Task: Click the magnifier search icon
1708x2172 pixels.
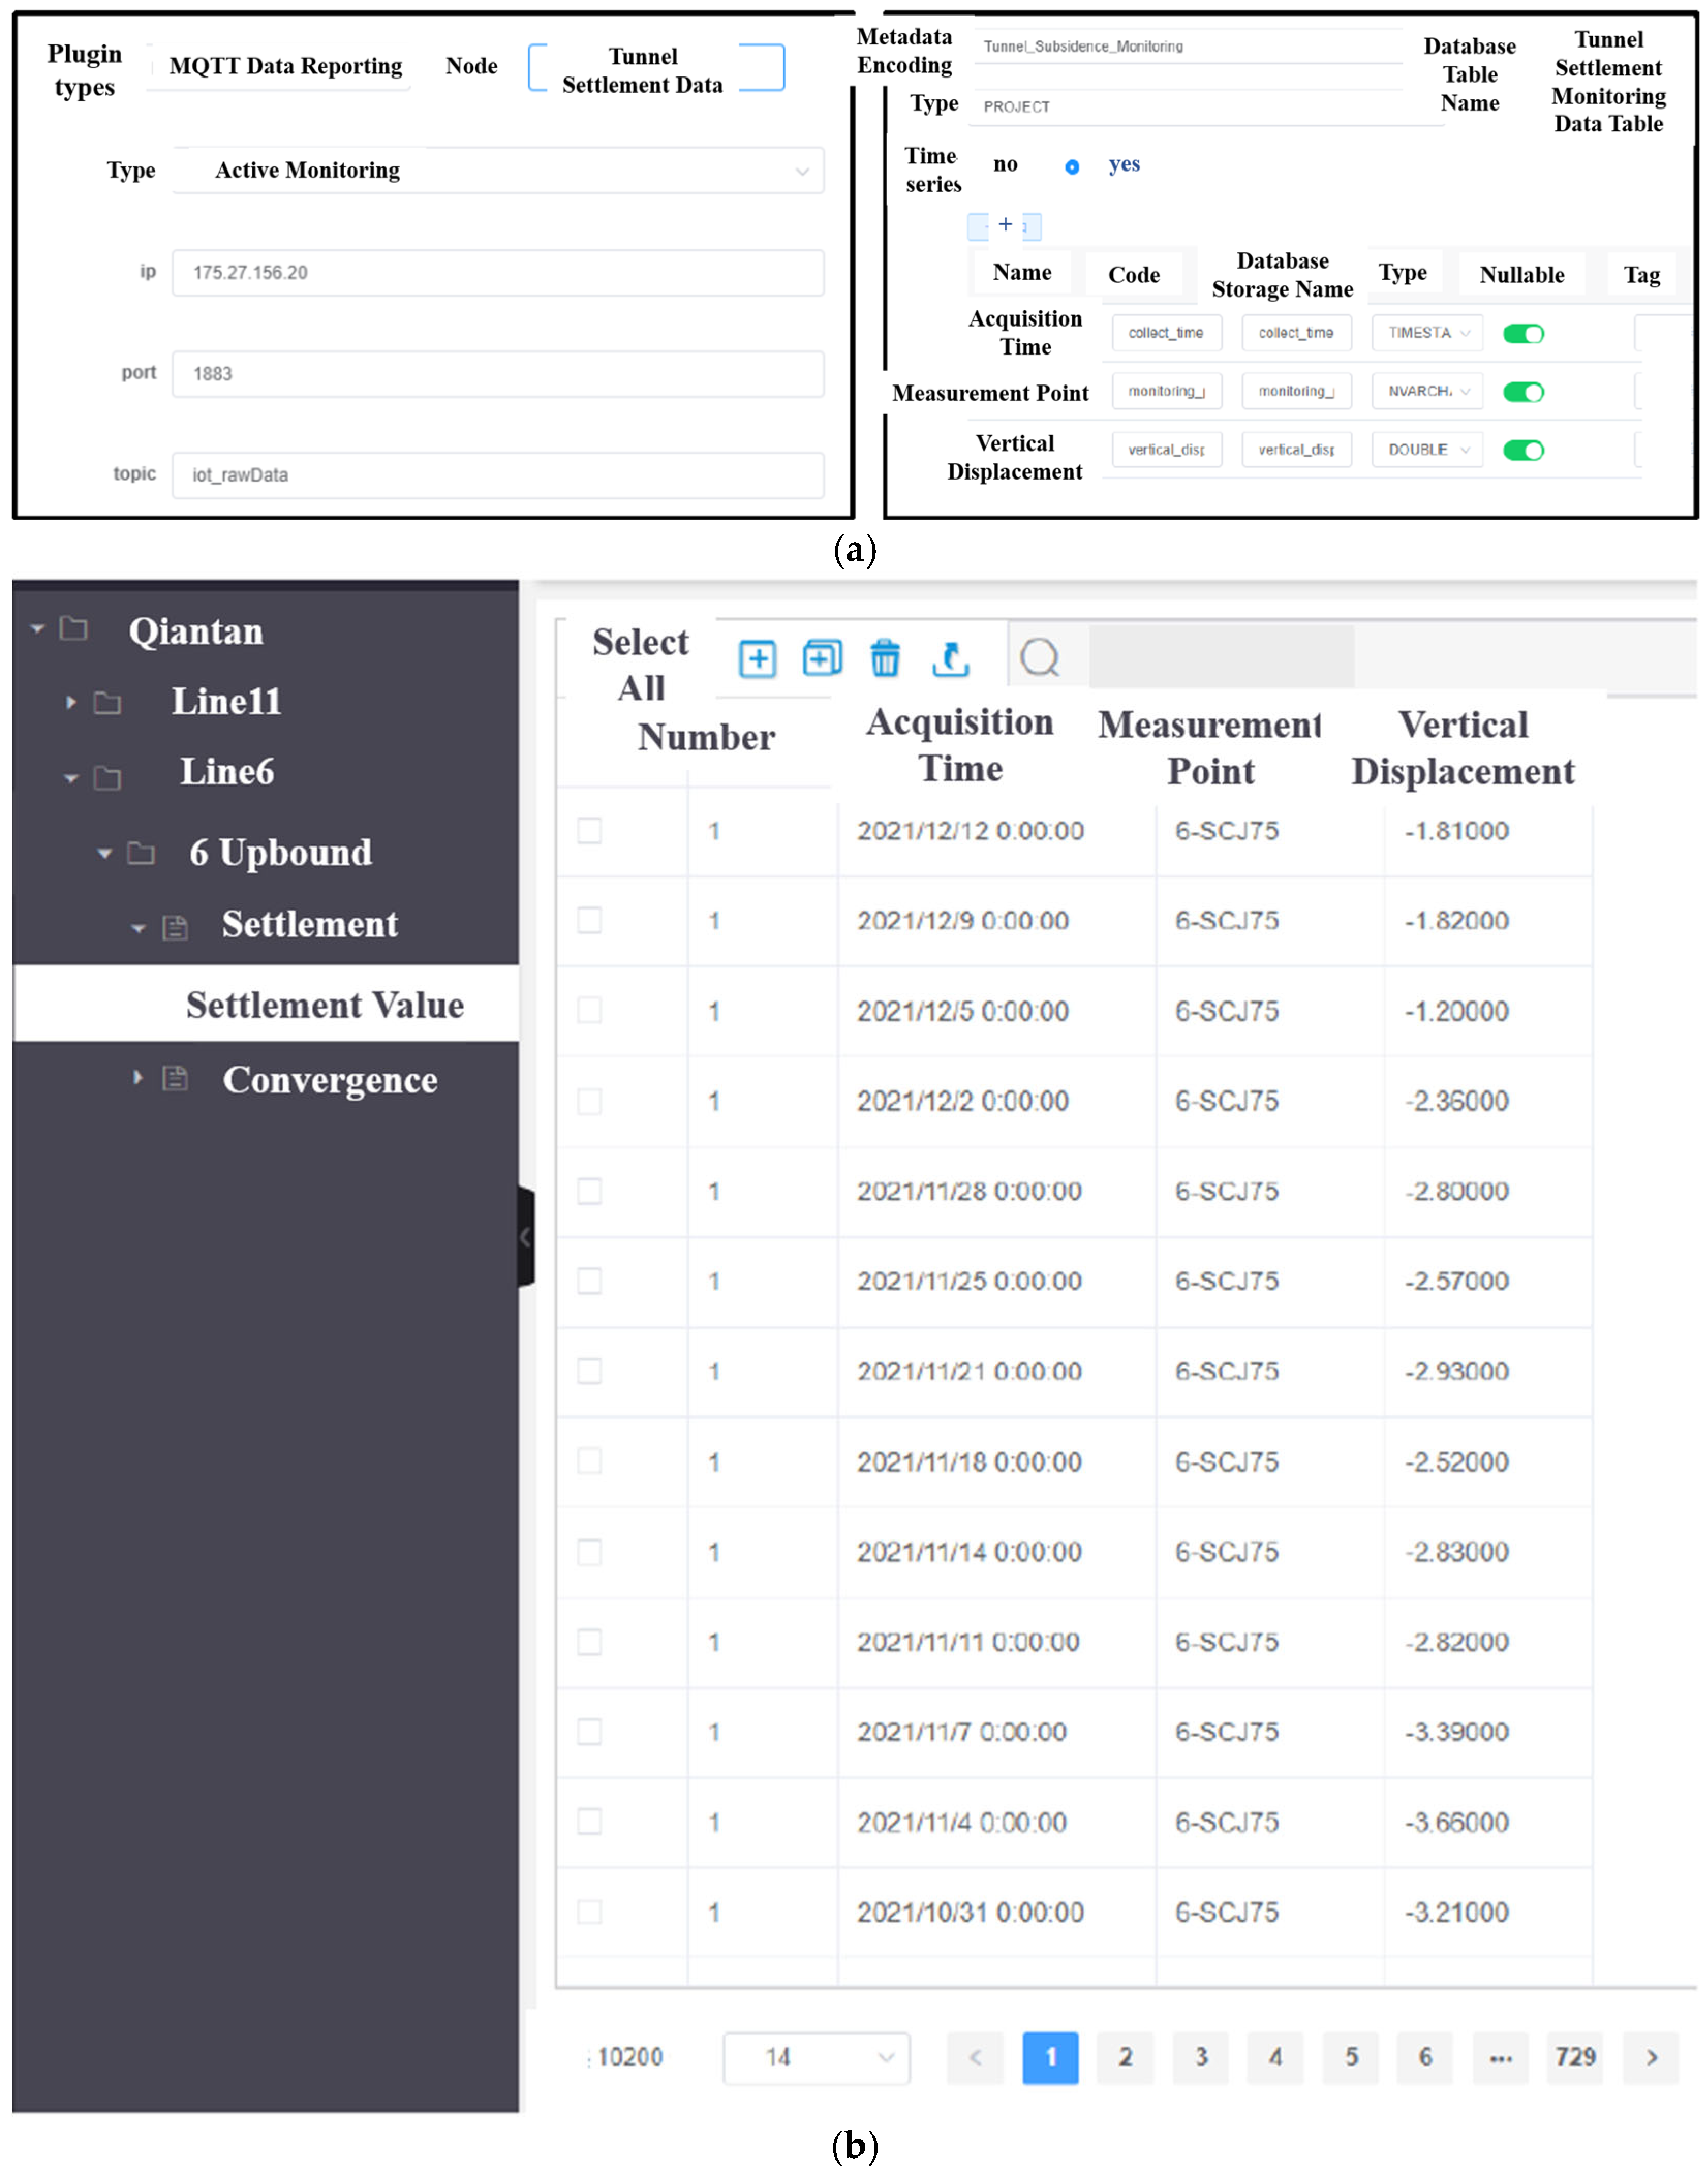Action: tap(1040, 658)
